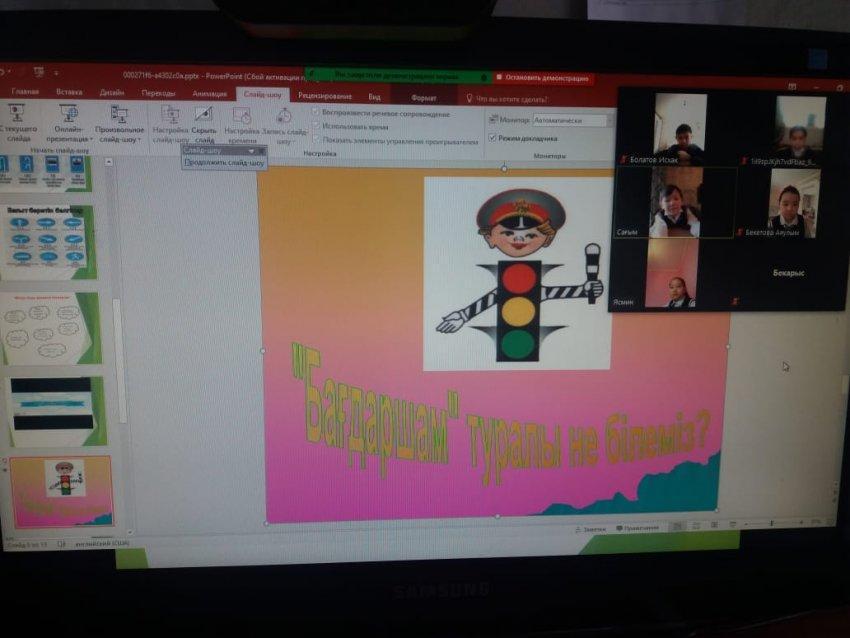This screenshot has height=638, width=850.
Task: Select the traffic light slide thumbnail
Action: (61, 491)
